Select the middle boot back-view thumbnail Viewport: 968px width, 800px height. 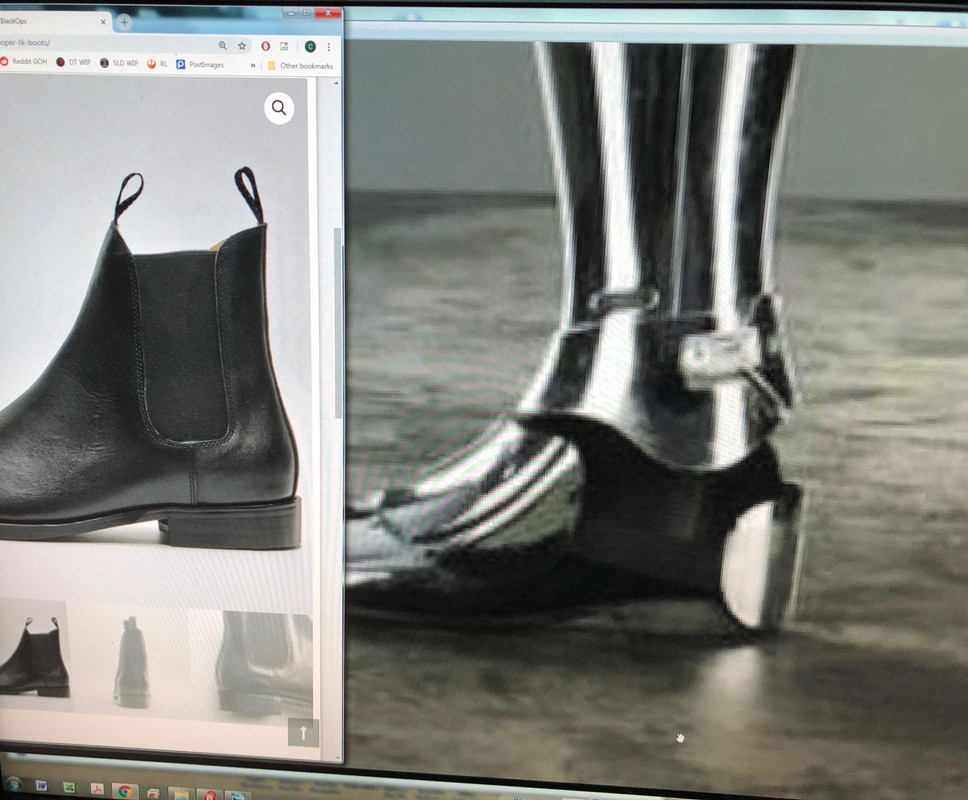132,662
